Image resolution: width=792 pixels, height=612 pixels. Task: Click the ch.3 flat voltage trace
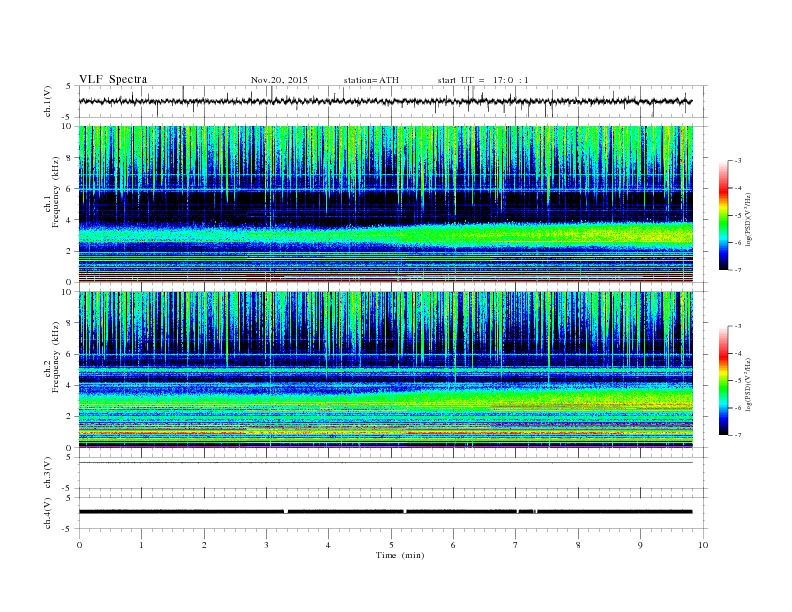click(x=385, y=462)
